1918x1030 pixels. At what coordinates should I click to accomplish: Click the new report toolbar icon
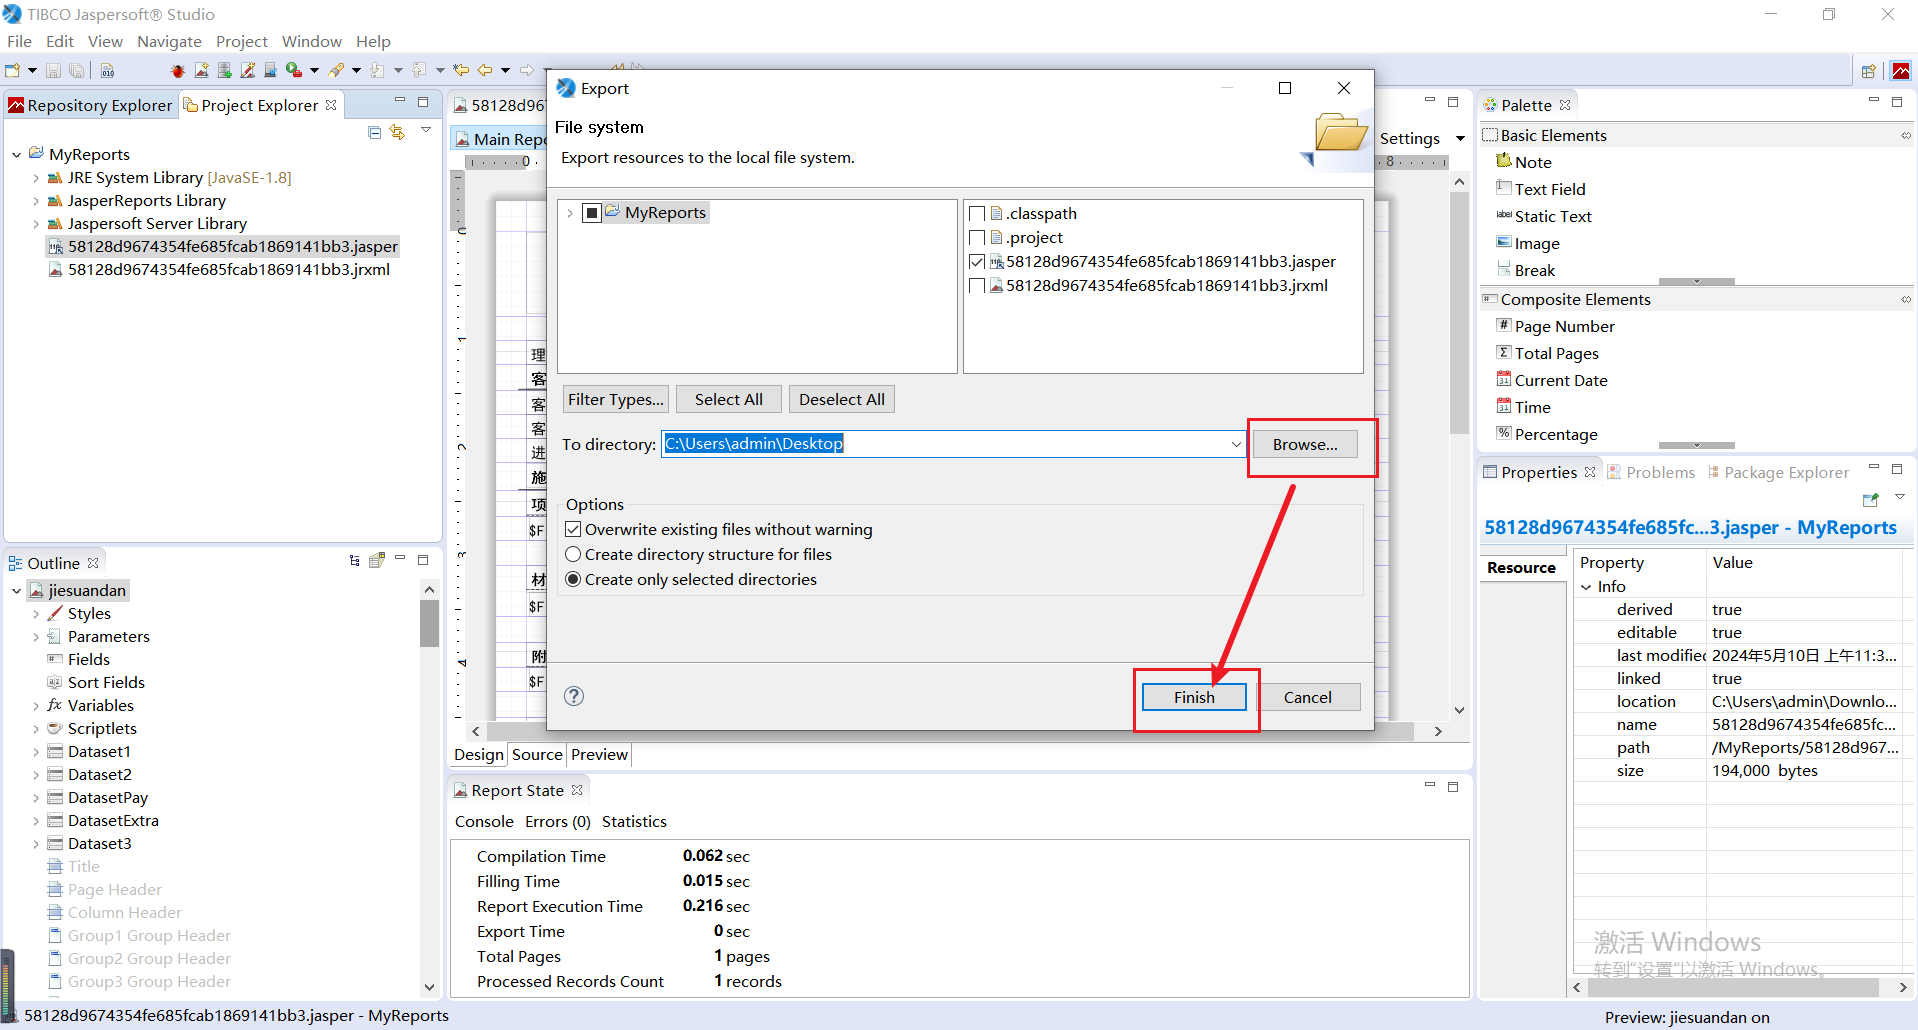pyautogui.click(x=202, y=70)
